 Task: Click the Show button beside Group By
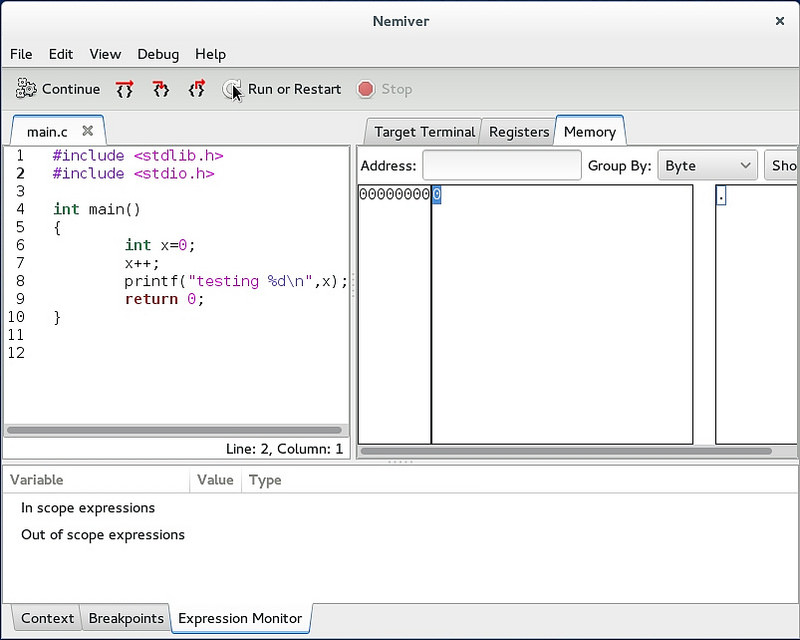(x=783, y=166)
